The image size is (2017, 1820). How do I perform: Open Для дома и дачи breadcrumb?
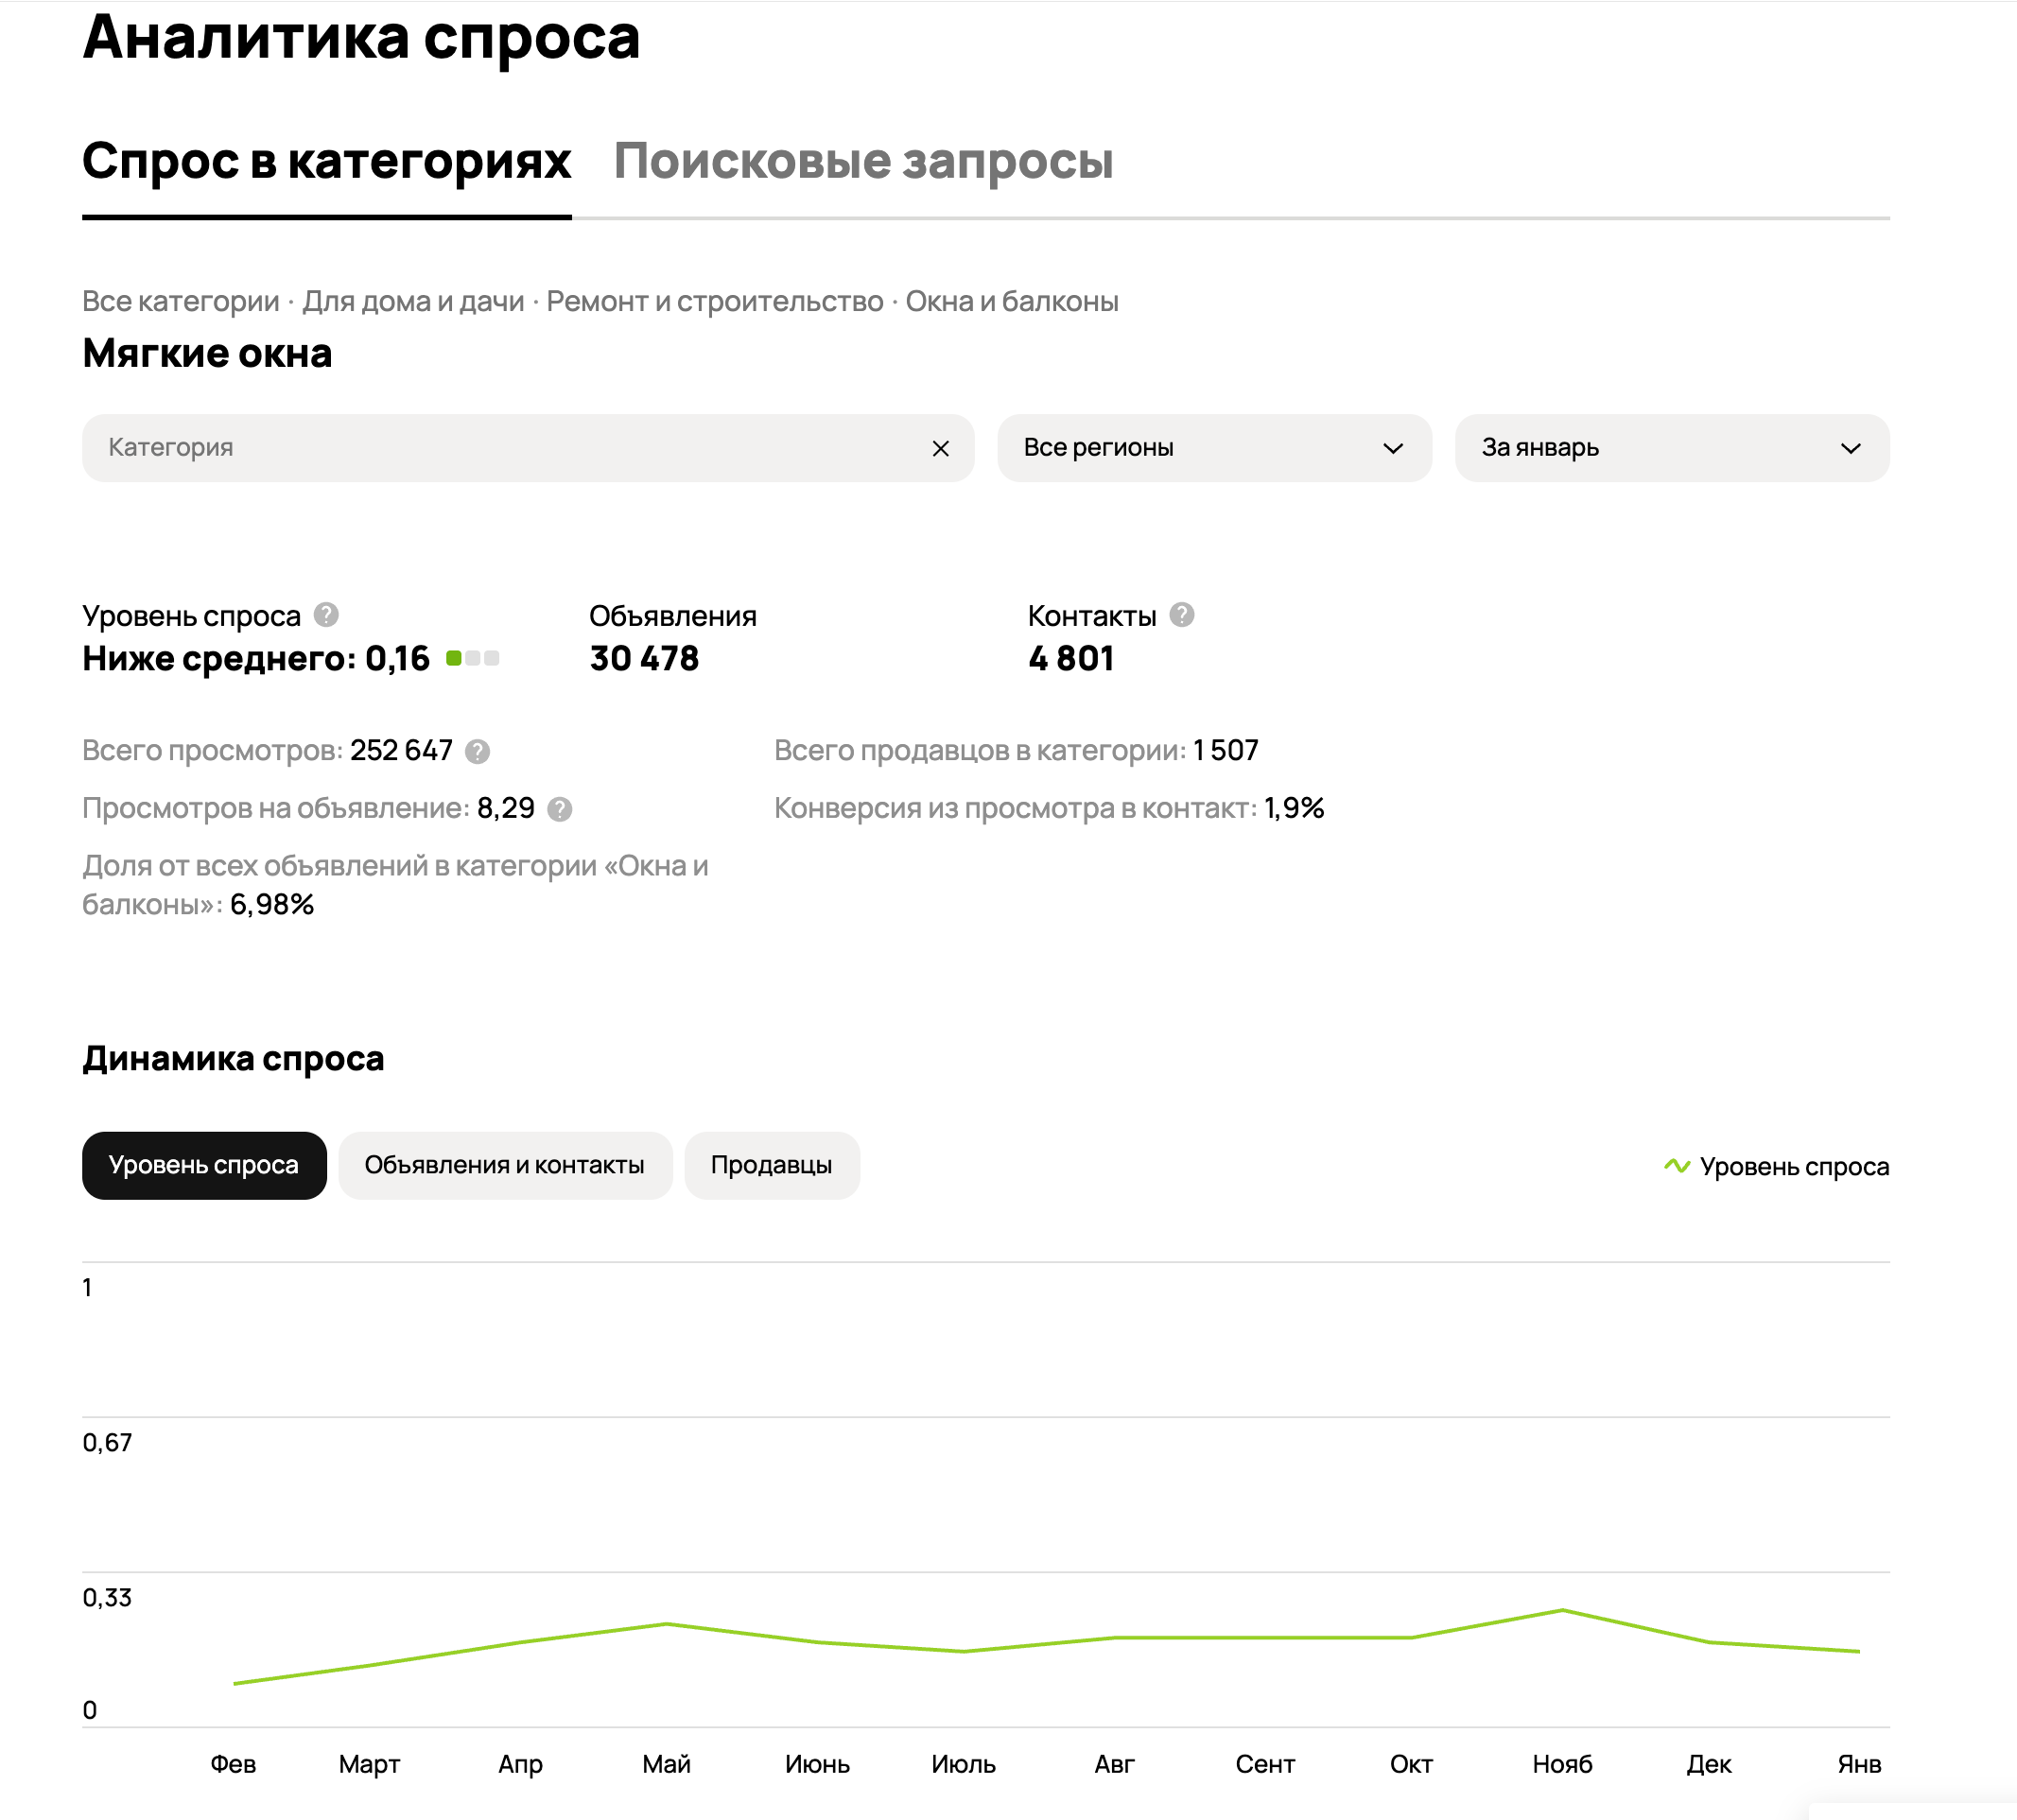point(413,301)
